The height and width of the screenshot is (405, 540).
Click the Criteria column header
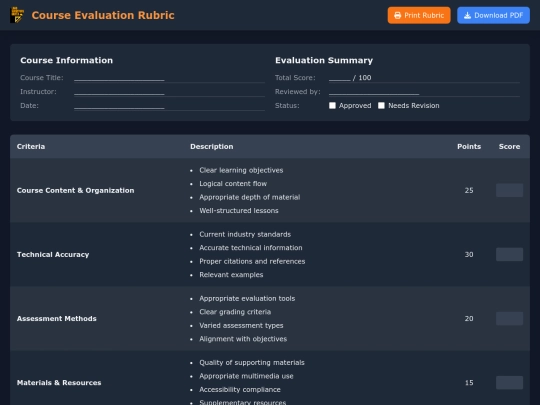[x=31, y=146]
